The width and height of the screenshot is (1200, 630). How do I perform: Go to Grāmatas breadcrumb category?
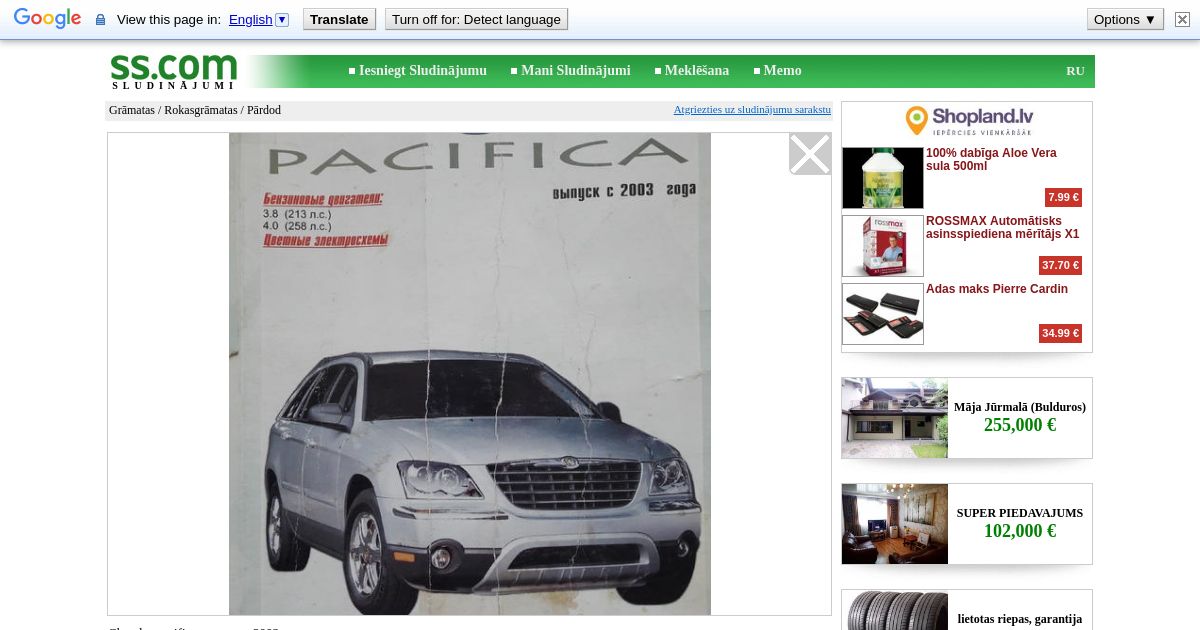coord(132,110)
